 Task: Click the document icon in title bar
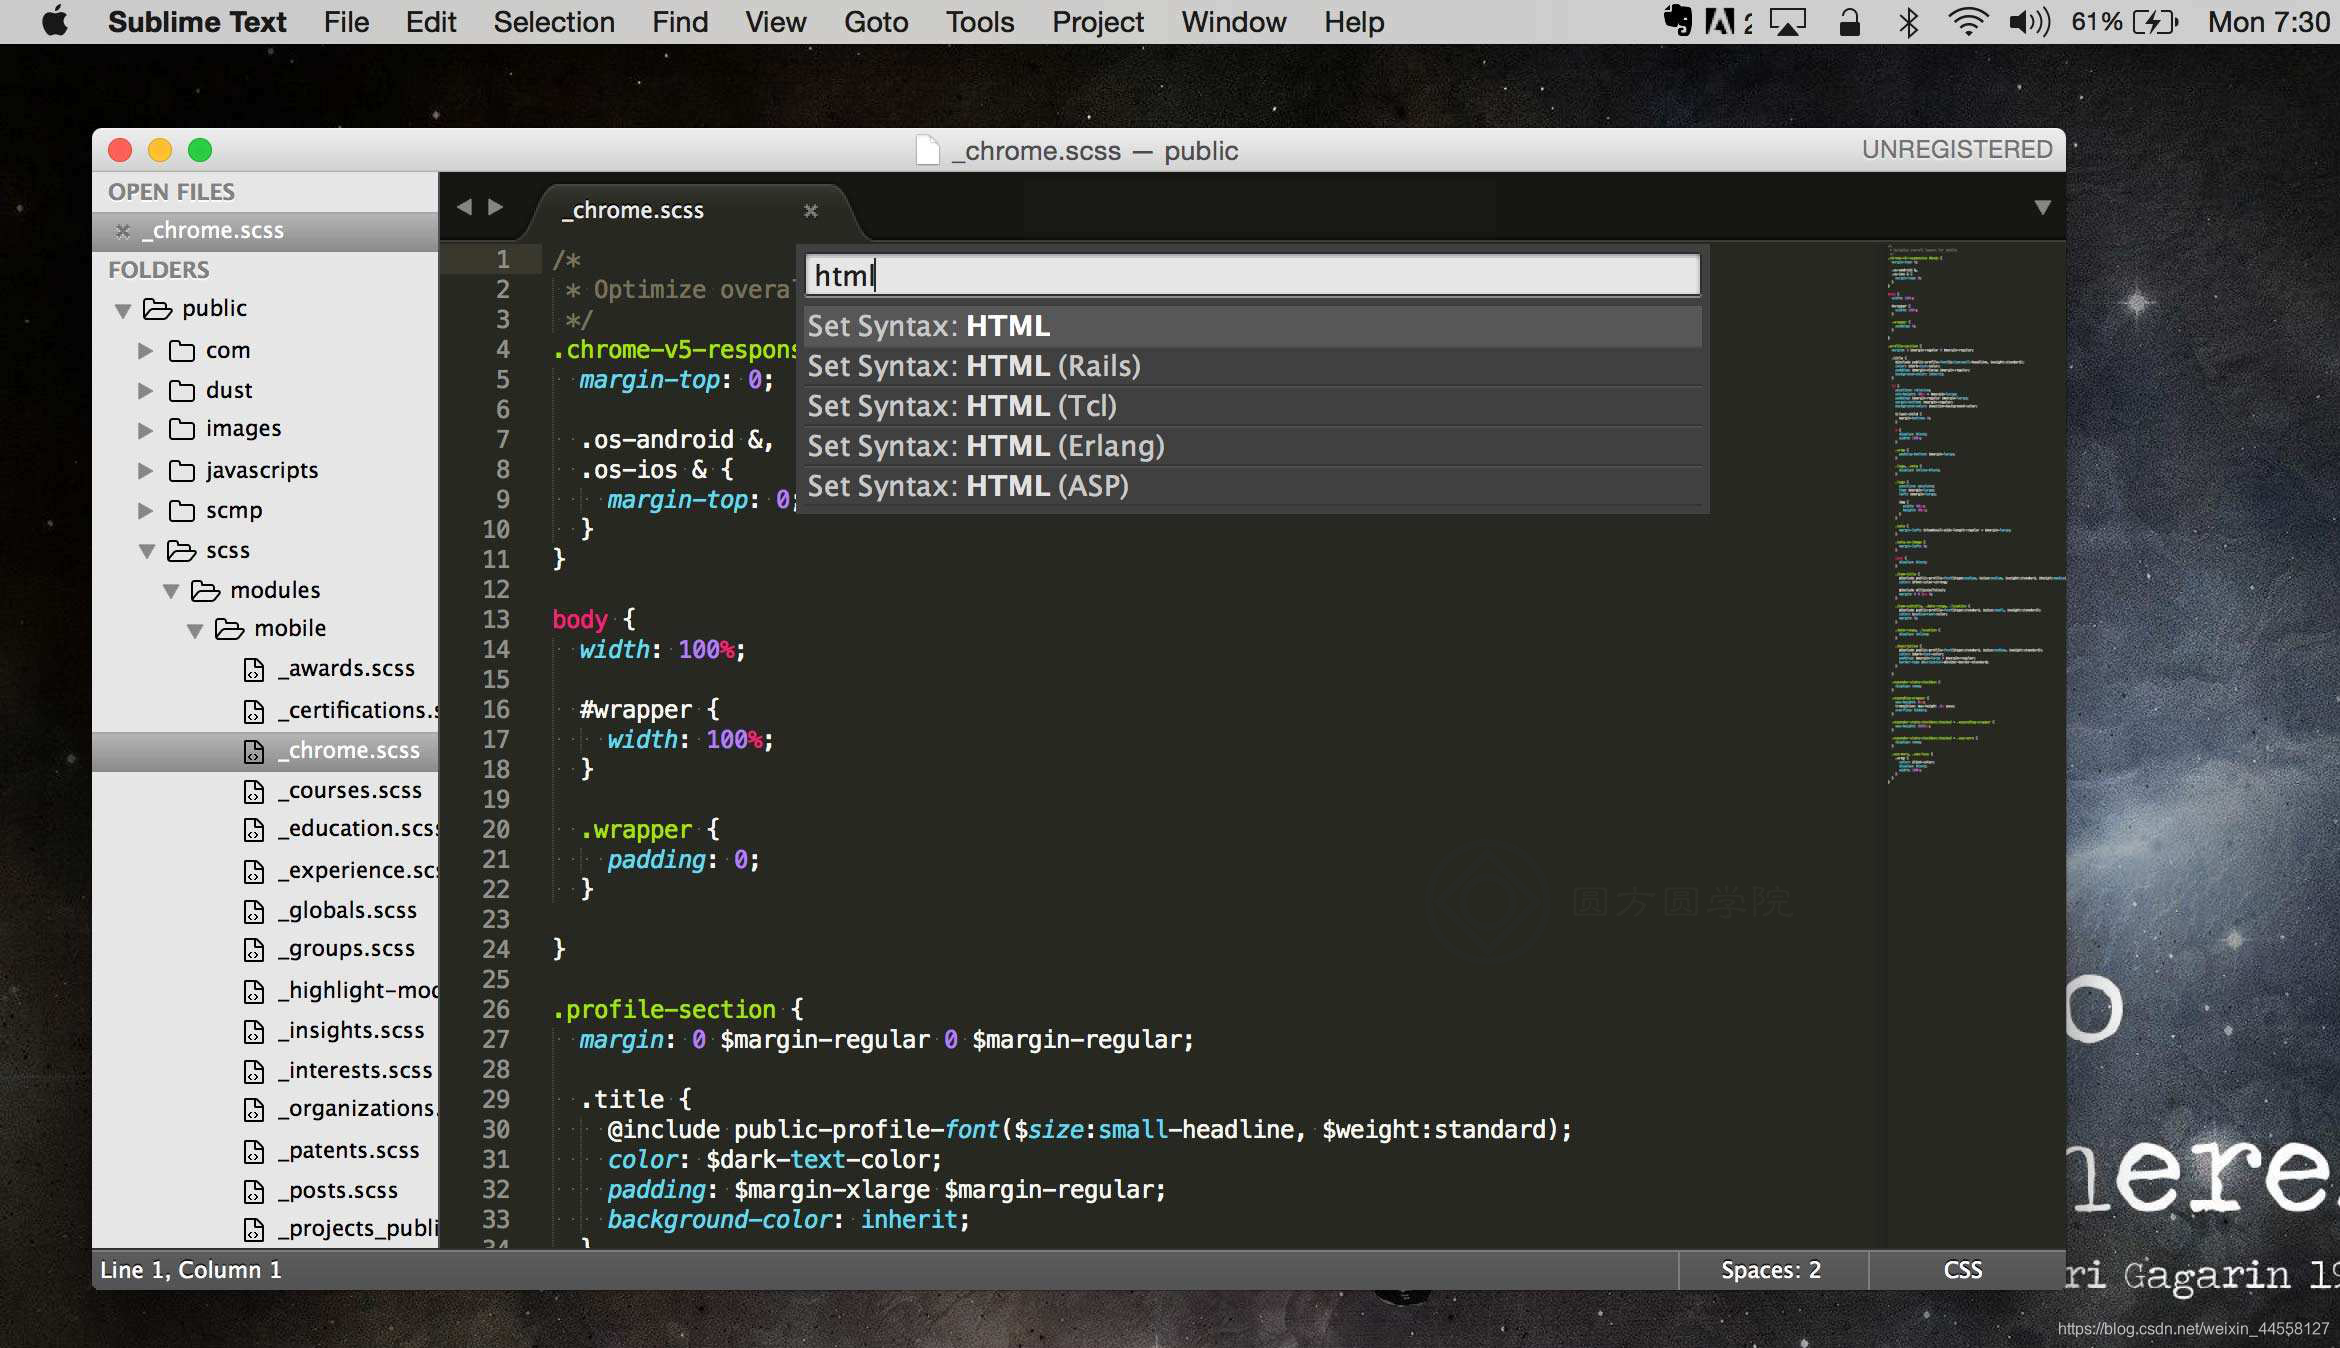pyautogui.click(x=928, y=150)
